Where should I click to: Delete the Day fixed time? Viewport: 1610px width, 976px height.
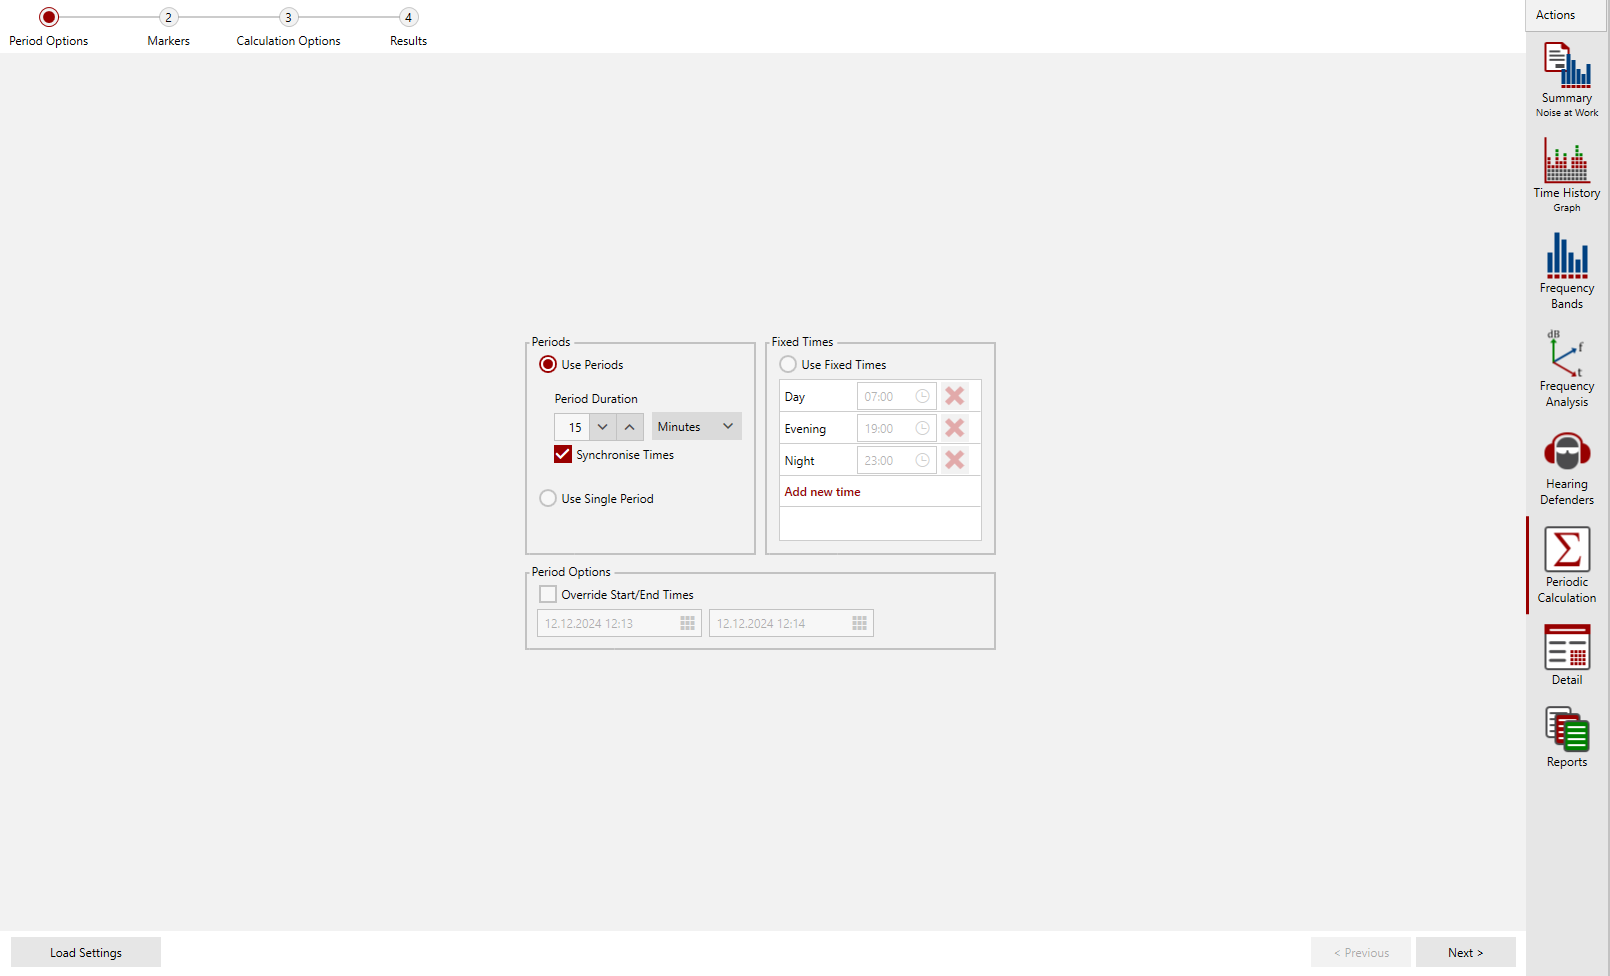[x=955, y=396]
